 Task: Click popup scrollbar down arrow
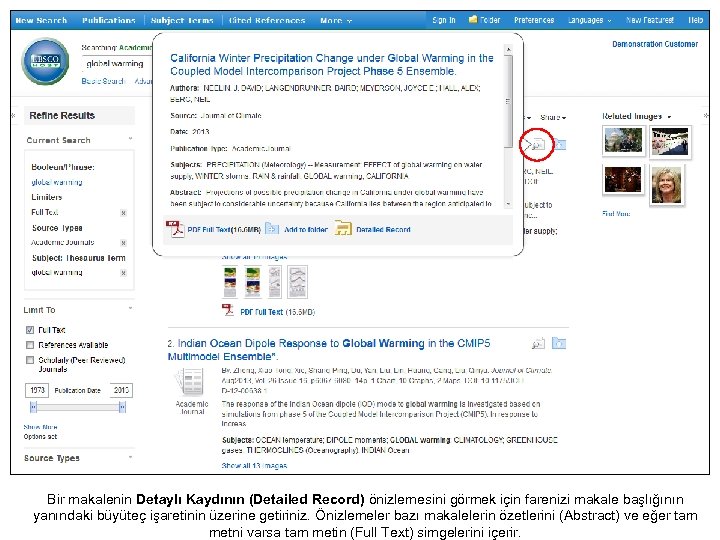[508, 204]
